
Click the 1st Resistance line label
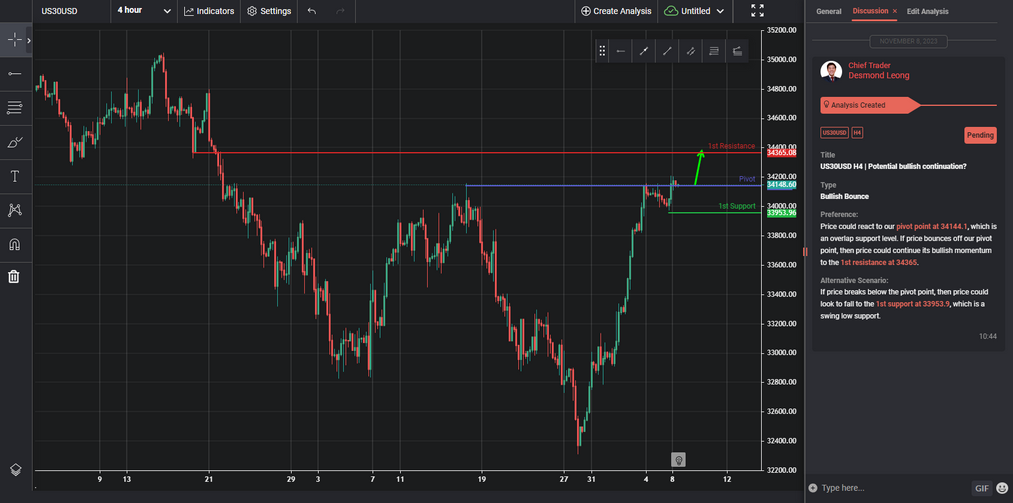[731, 146]
